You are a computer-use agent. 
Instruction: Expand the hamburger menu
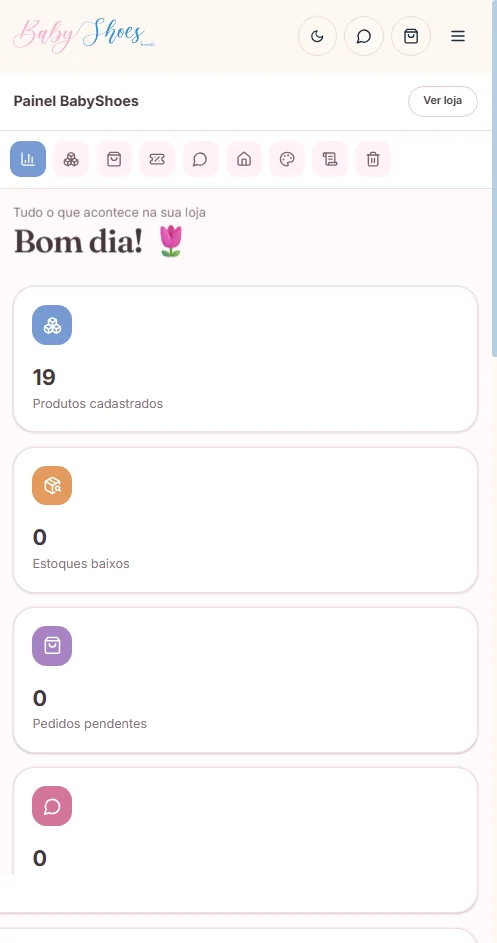point(458,36)
